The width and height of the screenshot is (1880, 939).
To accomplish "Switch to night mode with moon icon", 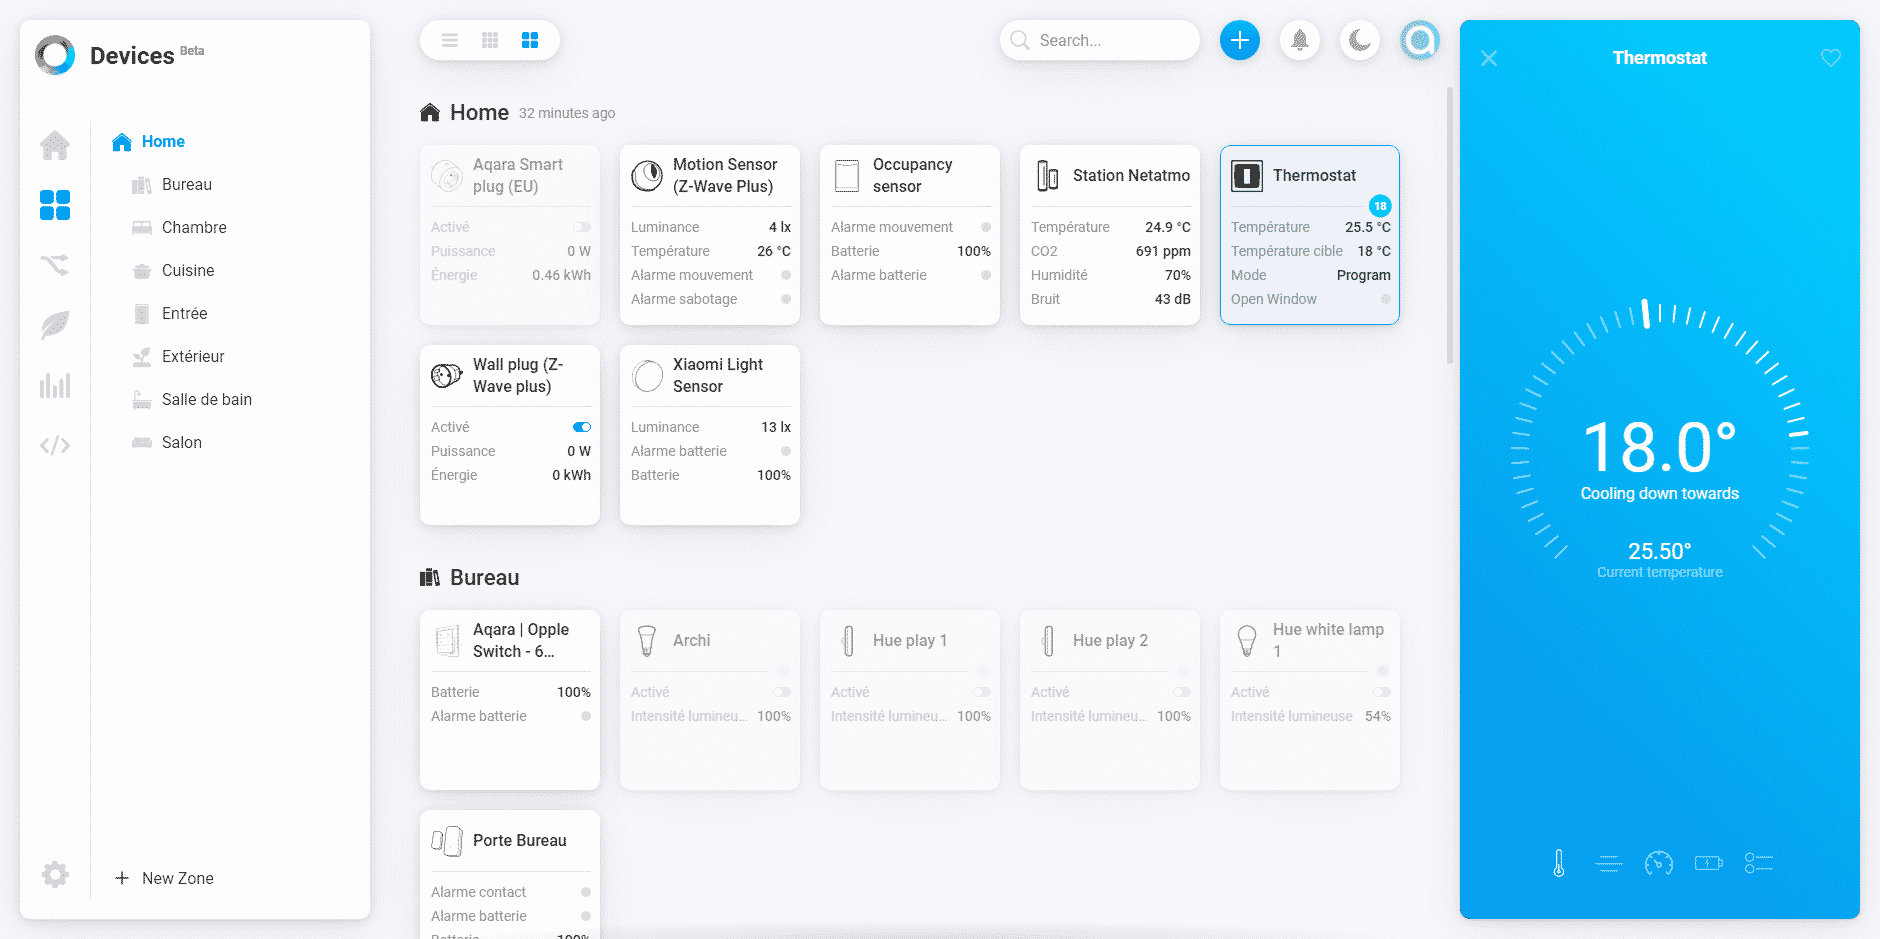I will click(1359, 40).
